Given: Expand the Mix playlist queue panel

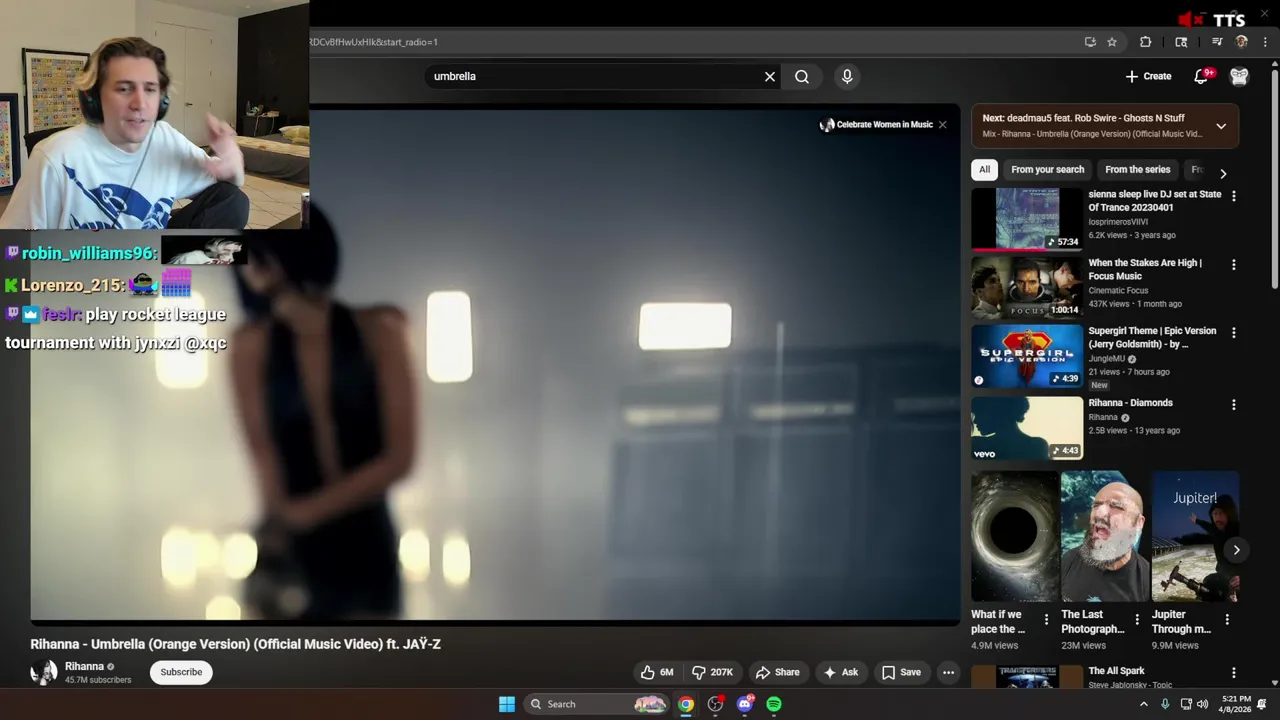Looking at the screenshot, I should click(x=1221, y=126).
